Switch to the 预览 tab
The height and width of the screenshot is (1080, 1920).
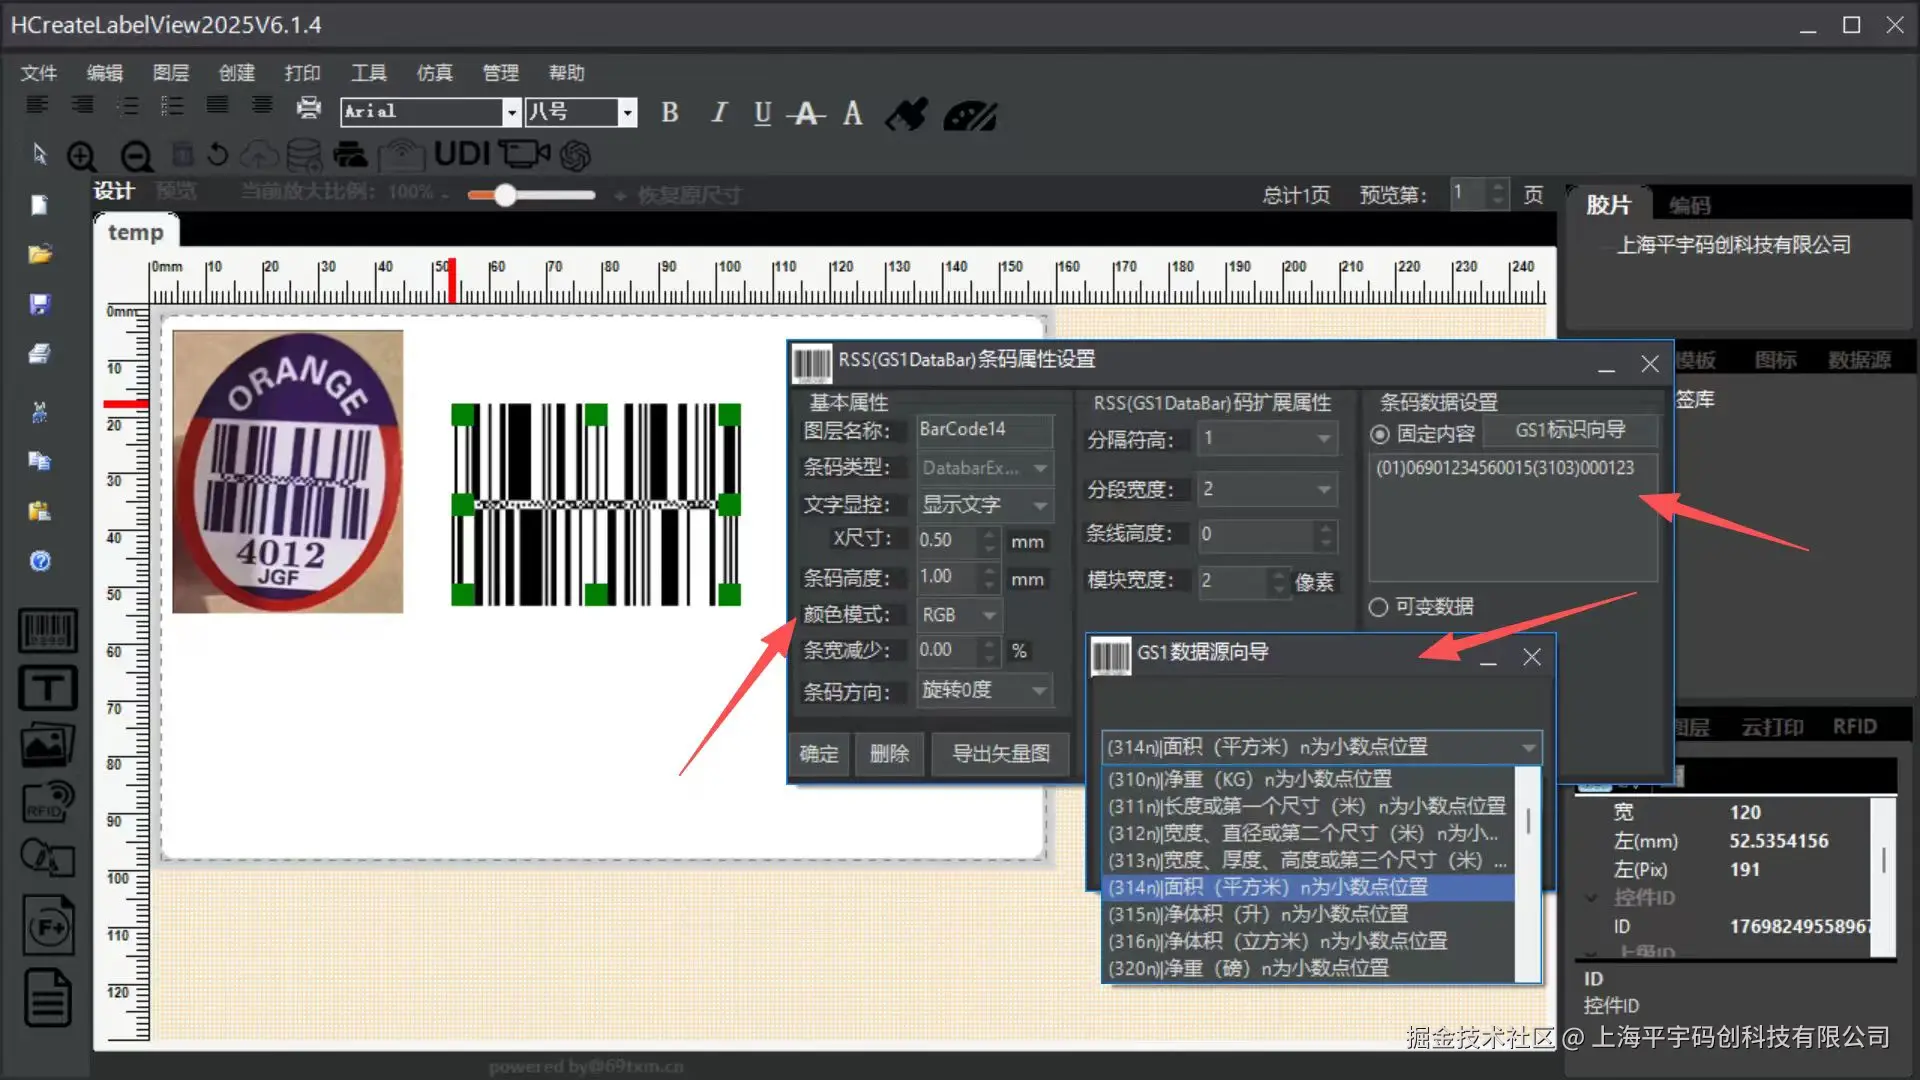[x=176, y=191]
